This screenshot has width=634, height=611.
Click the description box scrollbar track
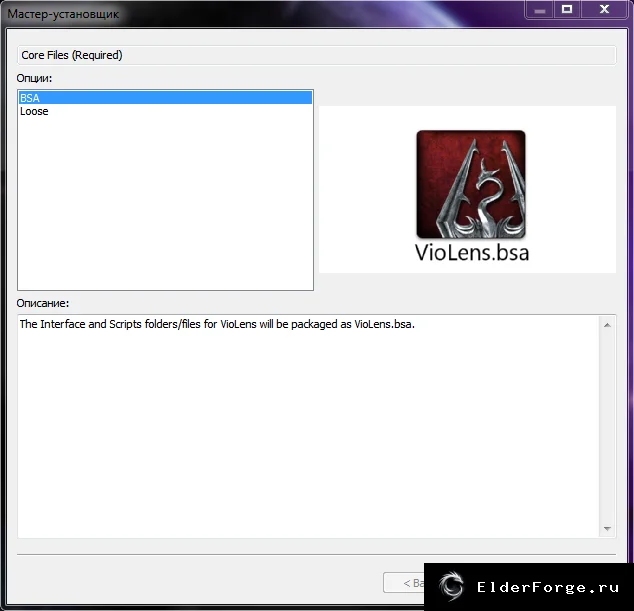click(607, 427)
